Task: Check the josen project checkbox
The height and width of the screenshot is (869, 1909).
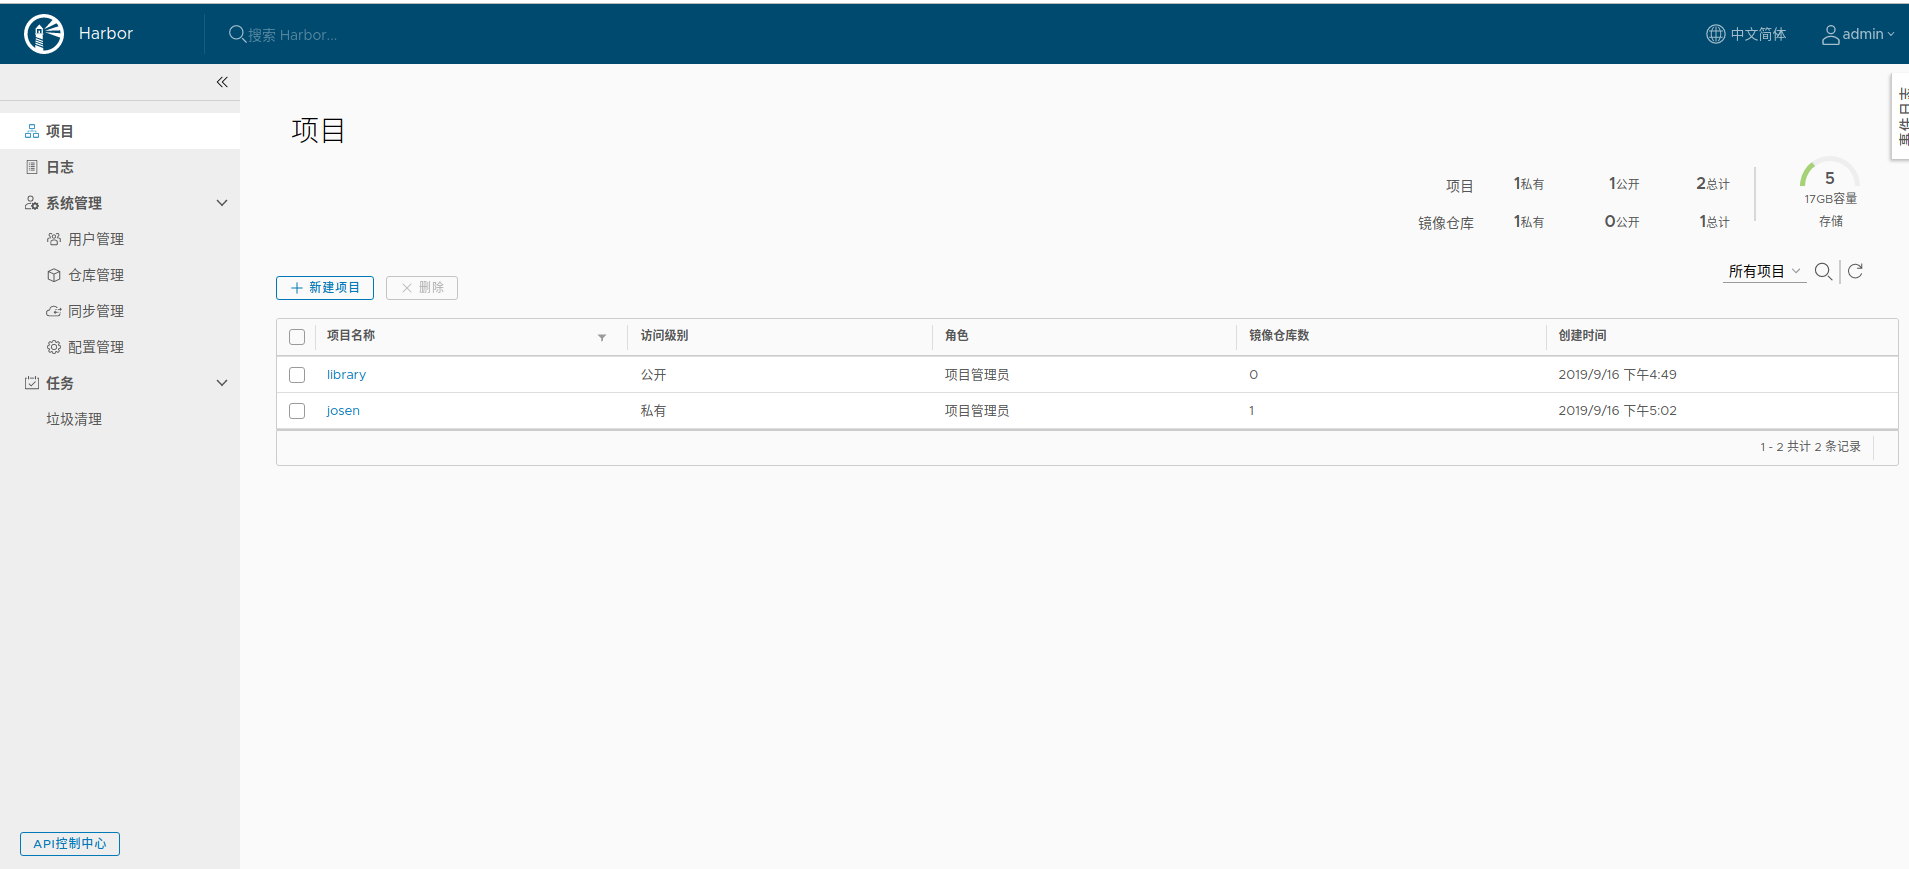Action: (297, 411)
